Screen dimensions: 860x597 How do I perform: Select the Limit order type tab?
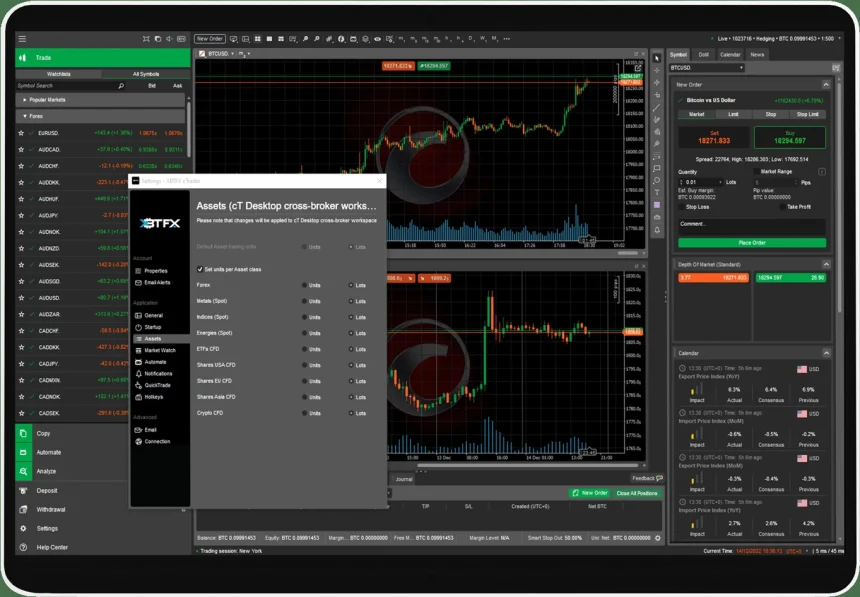733,114
